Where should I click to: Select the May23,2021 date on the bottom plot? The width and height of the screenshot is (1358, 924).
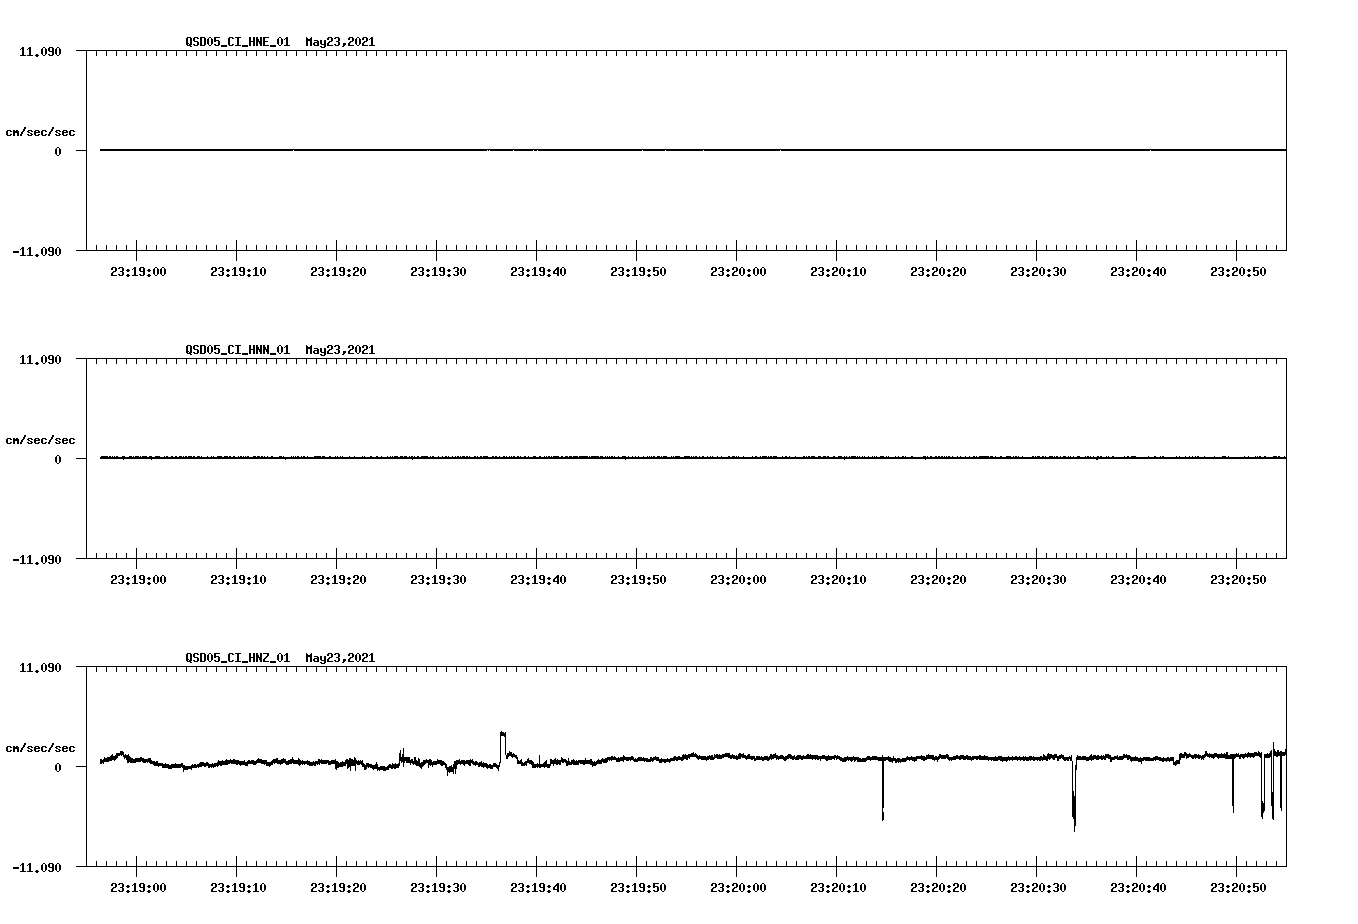(339, 658)
